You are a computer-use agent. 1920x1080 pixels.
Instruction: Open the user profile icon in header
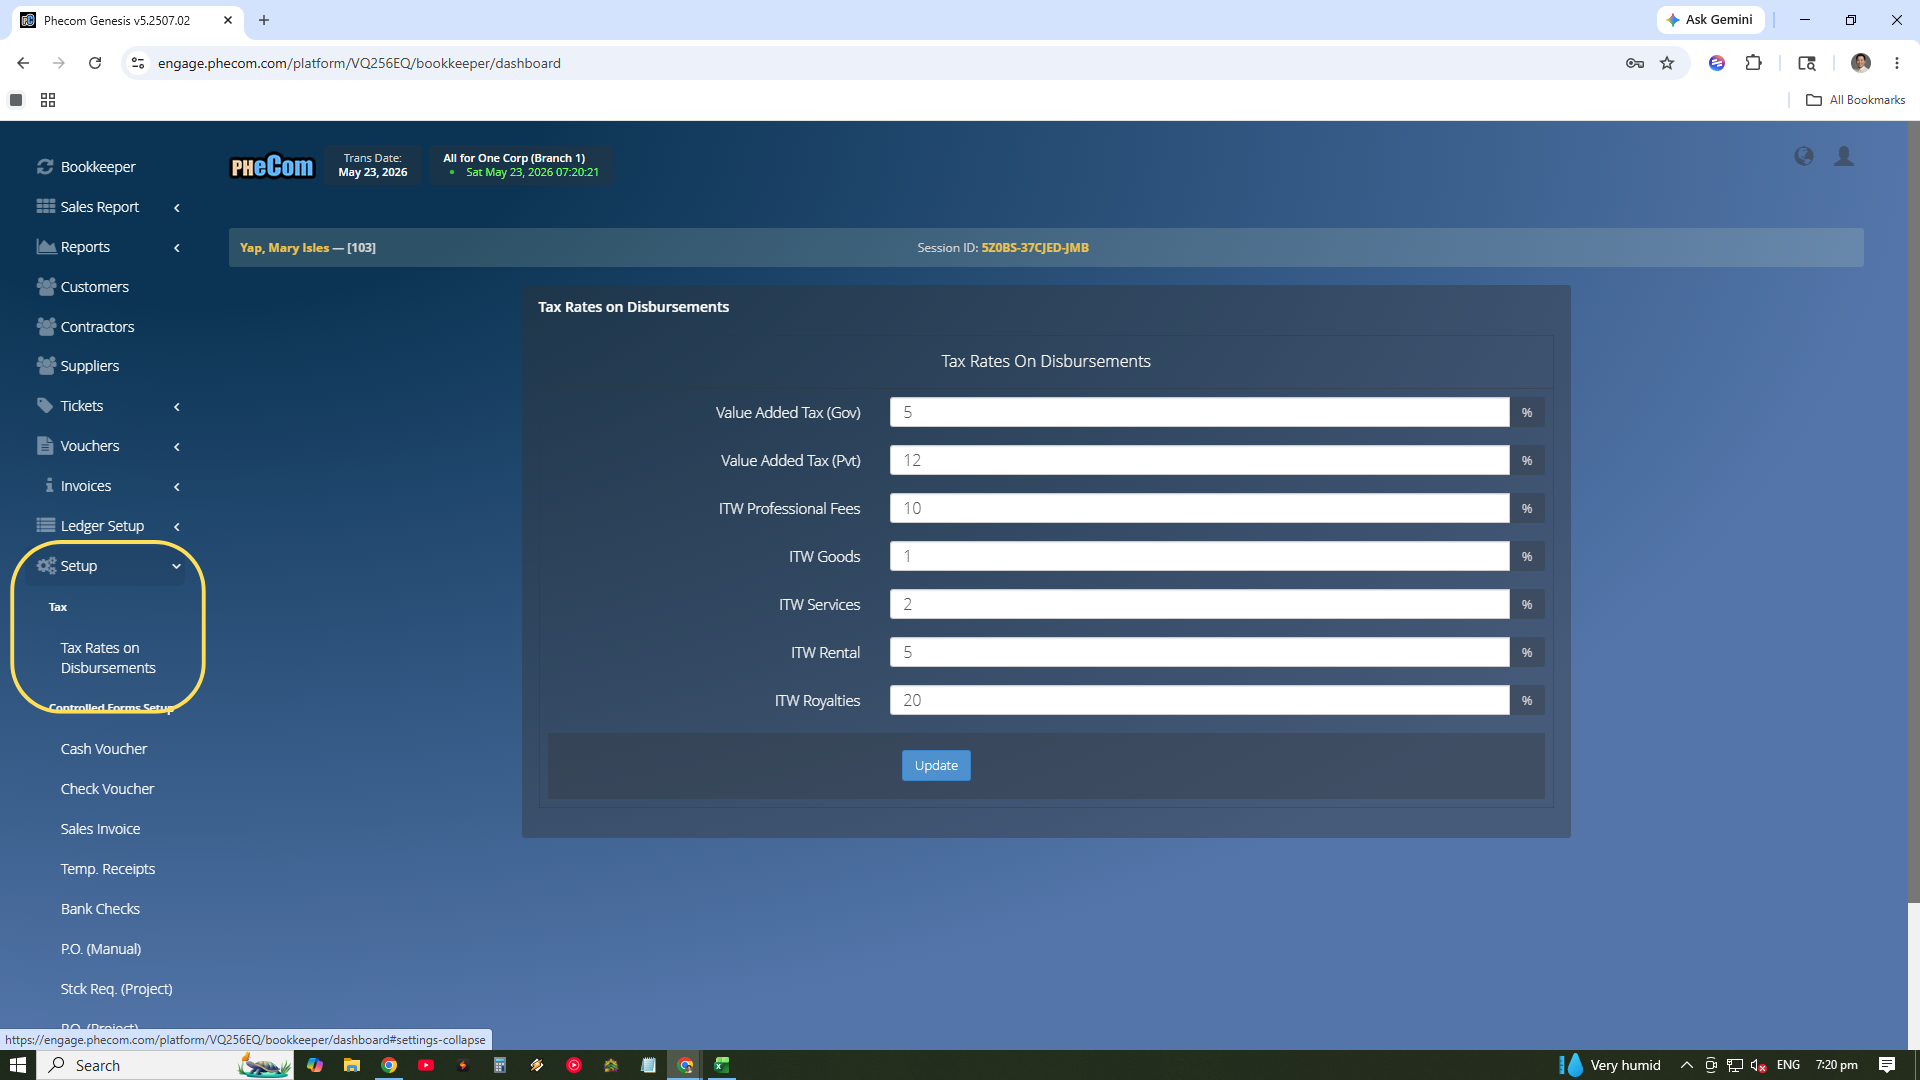(x=1844, y=156)
